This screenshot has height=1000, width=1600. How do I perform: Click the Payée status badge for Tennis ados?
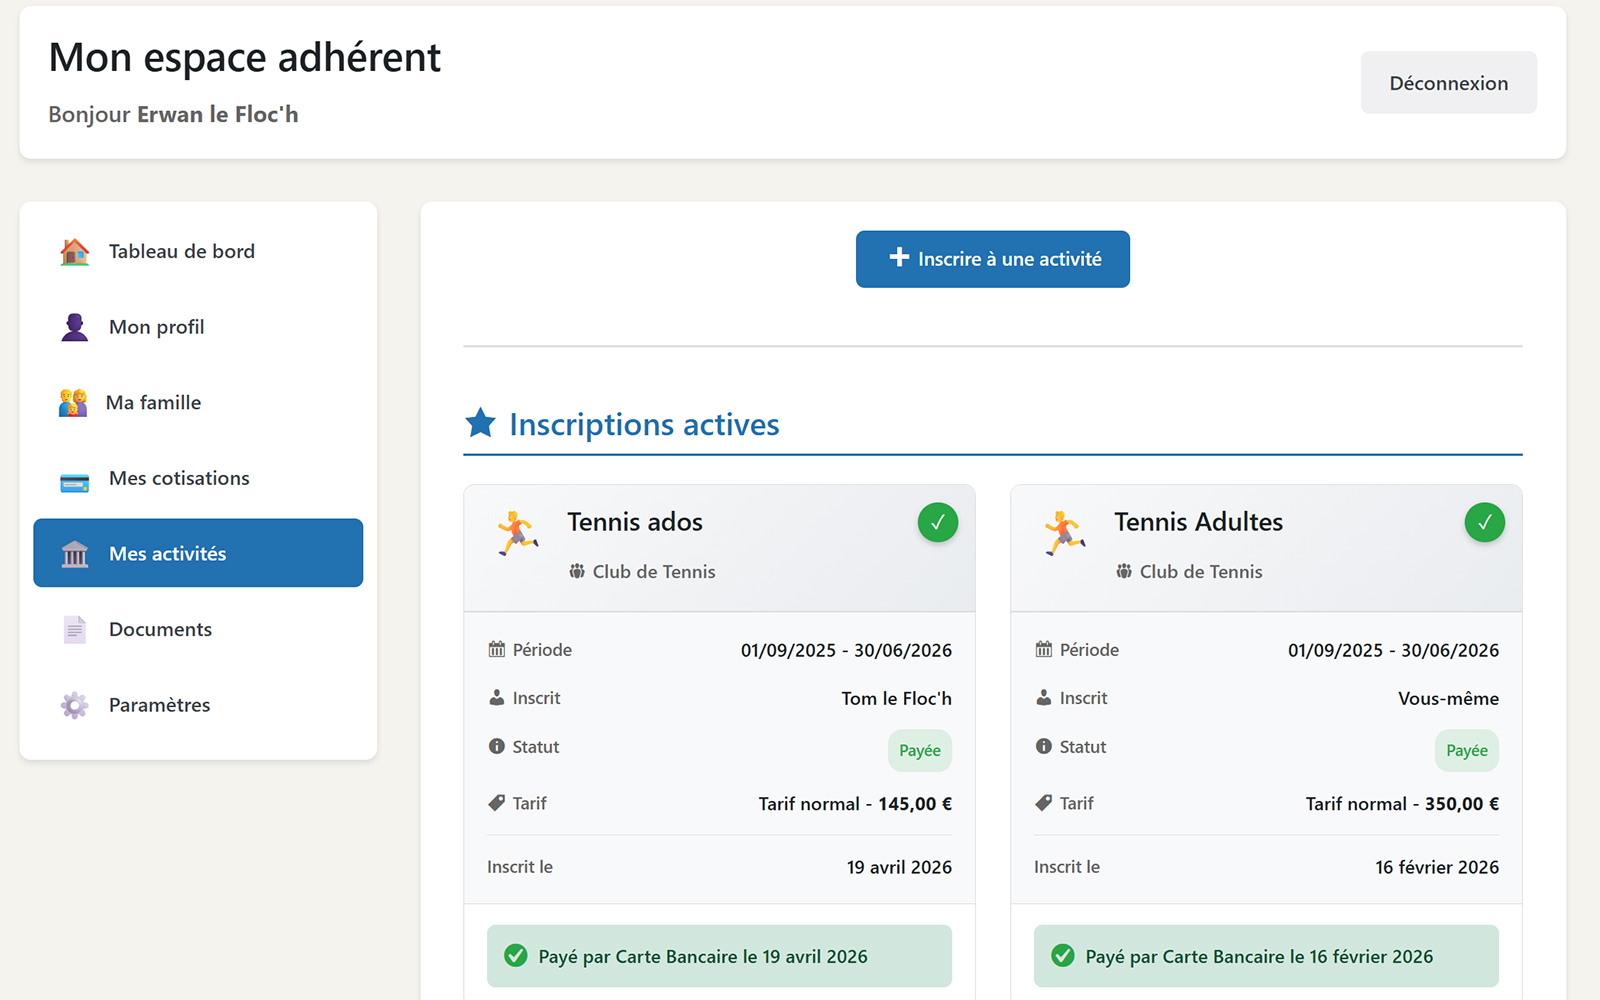[x=920, y=751]
